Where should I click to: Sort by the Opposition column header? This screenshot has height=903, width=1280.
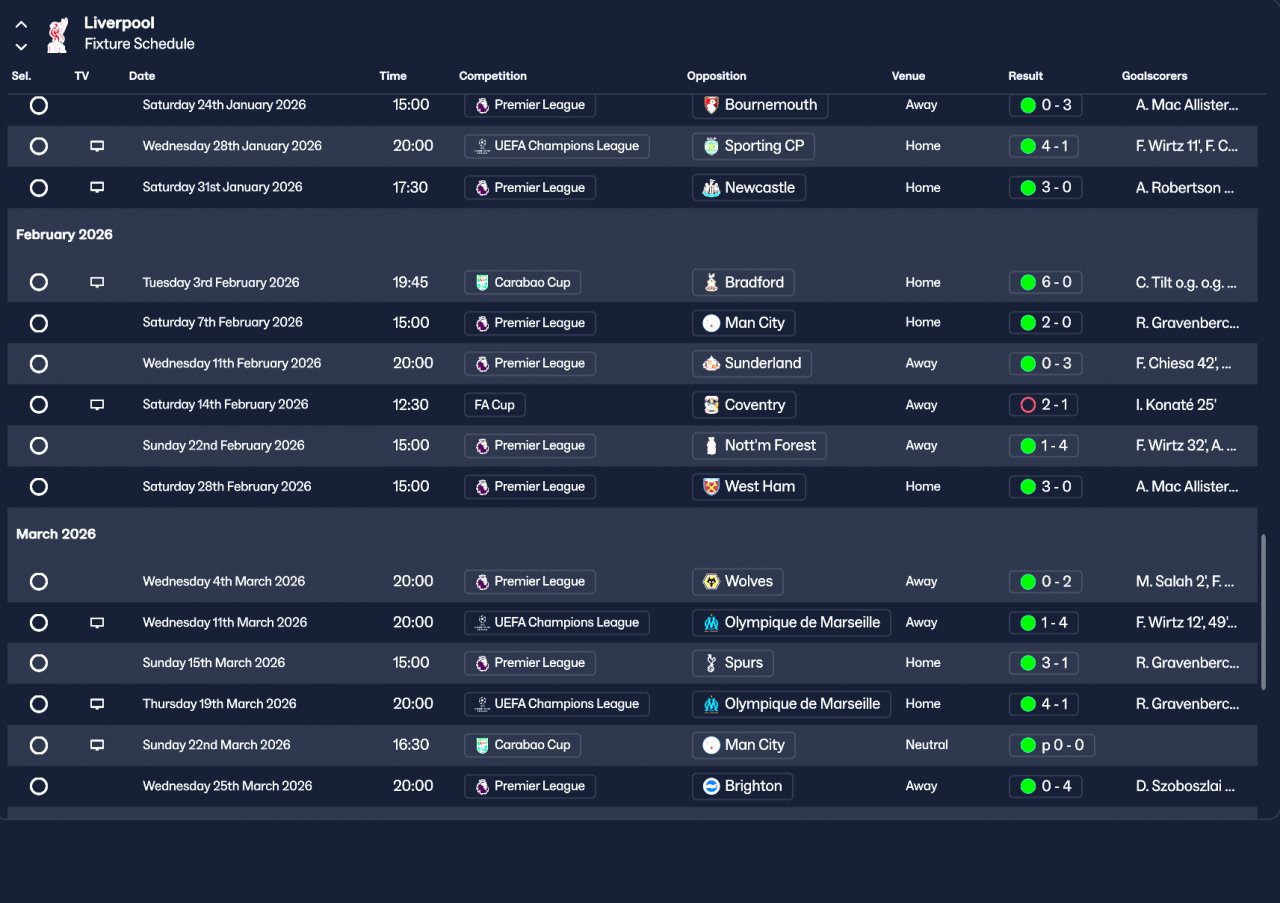coord(717,76)
